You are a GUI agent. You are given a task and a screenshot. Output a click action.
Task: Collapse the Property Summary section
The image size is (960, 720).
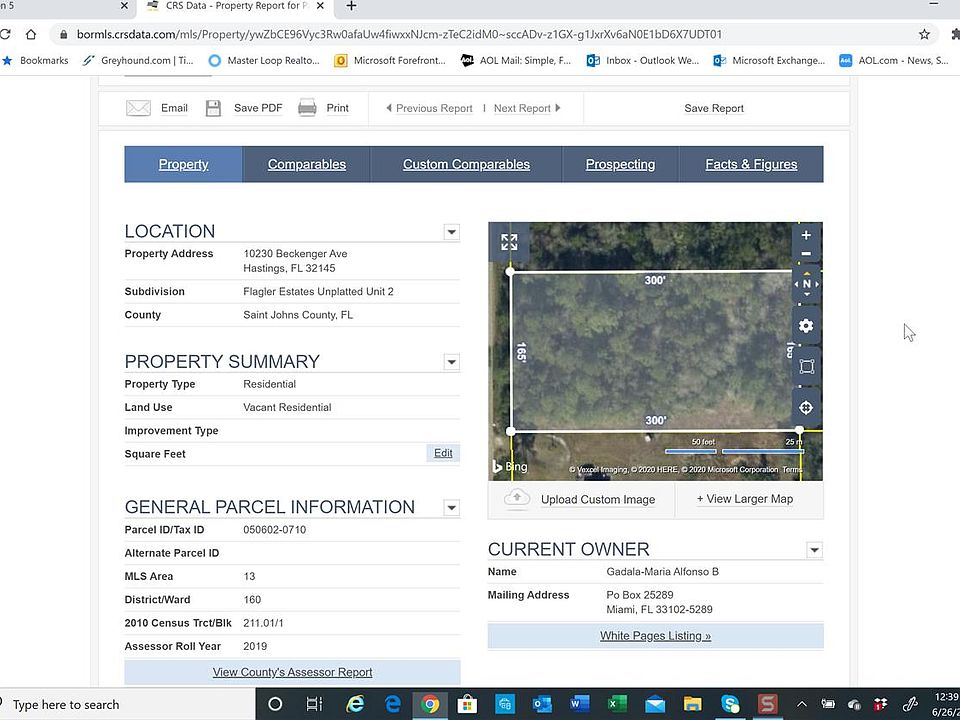pyautogui.click(x=451, y=362)
